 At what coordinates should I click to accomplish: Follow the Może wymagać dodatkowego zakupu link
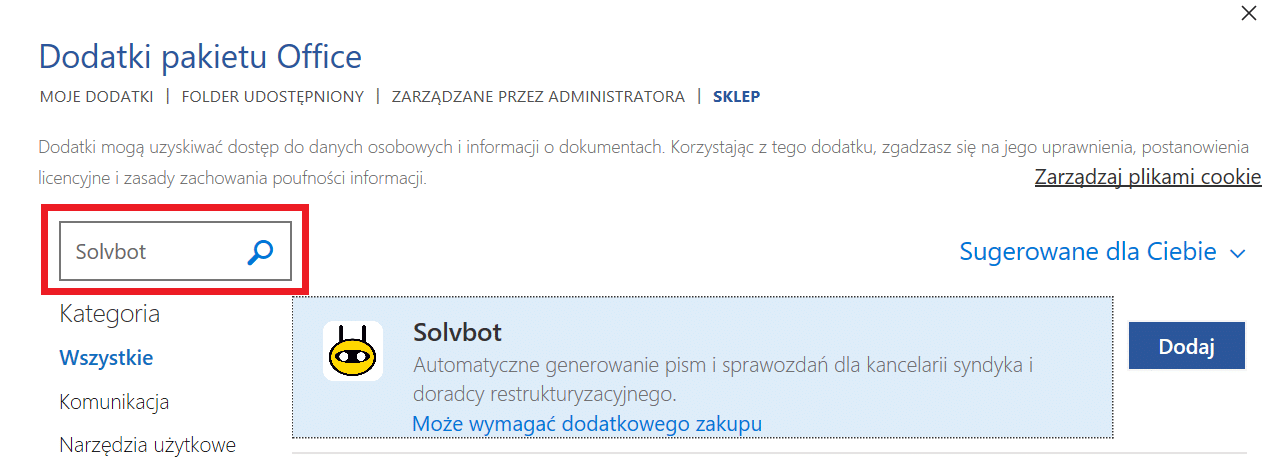click(x=587, y=424)
